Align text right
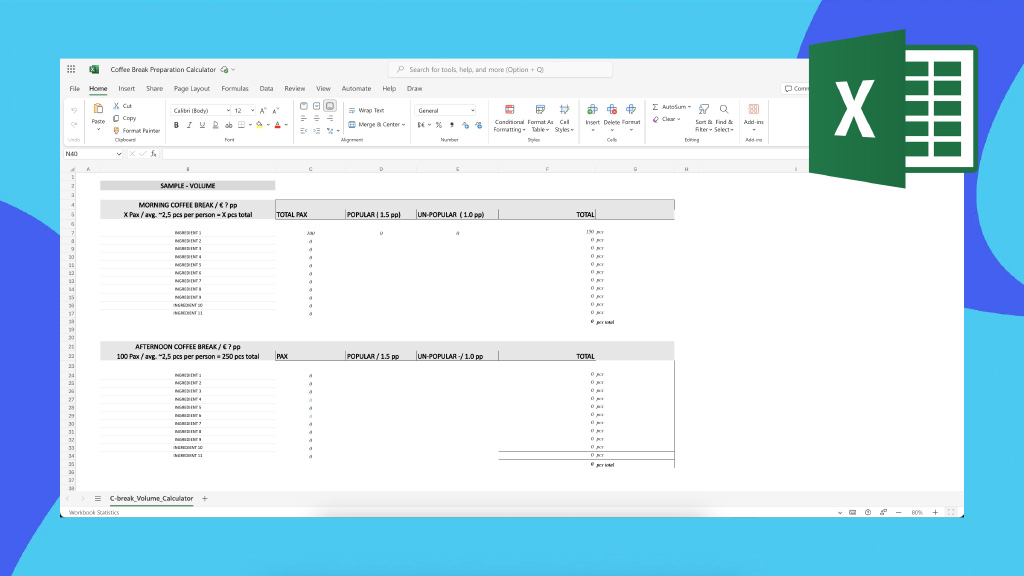The width and height of the screenshot is (1024, 576). pyautogui.click(x=330, y=118)
